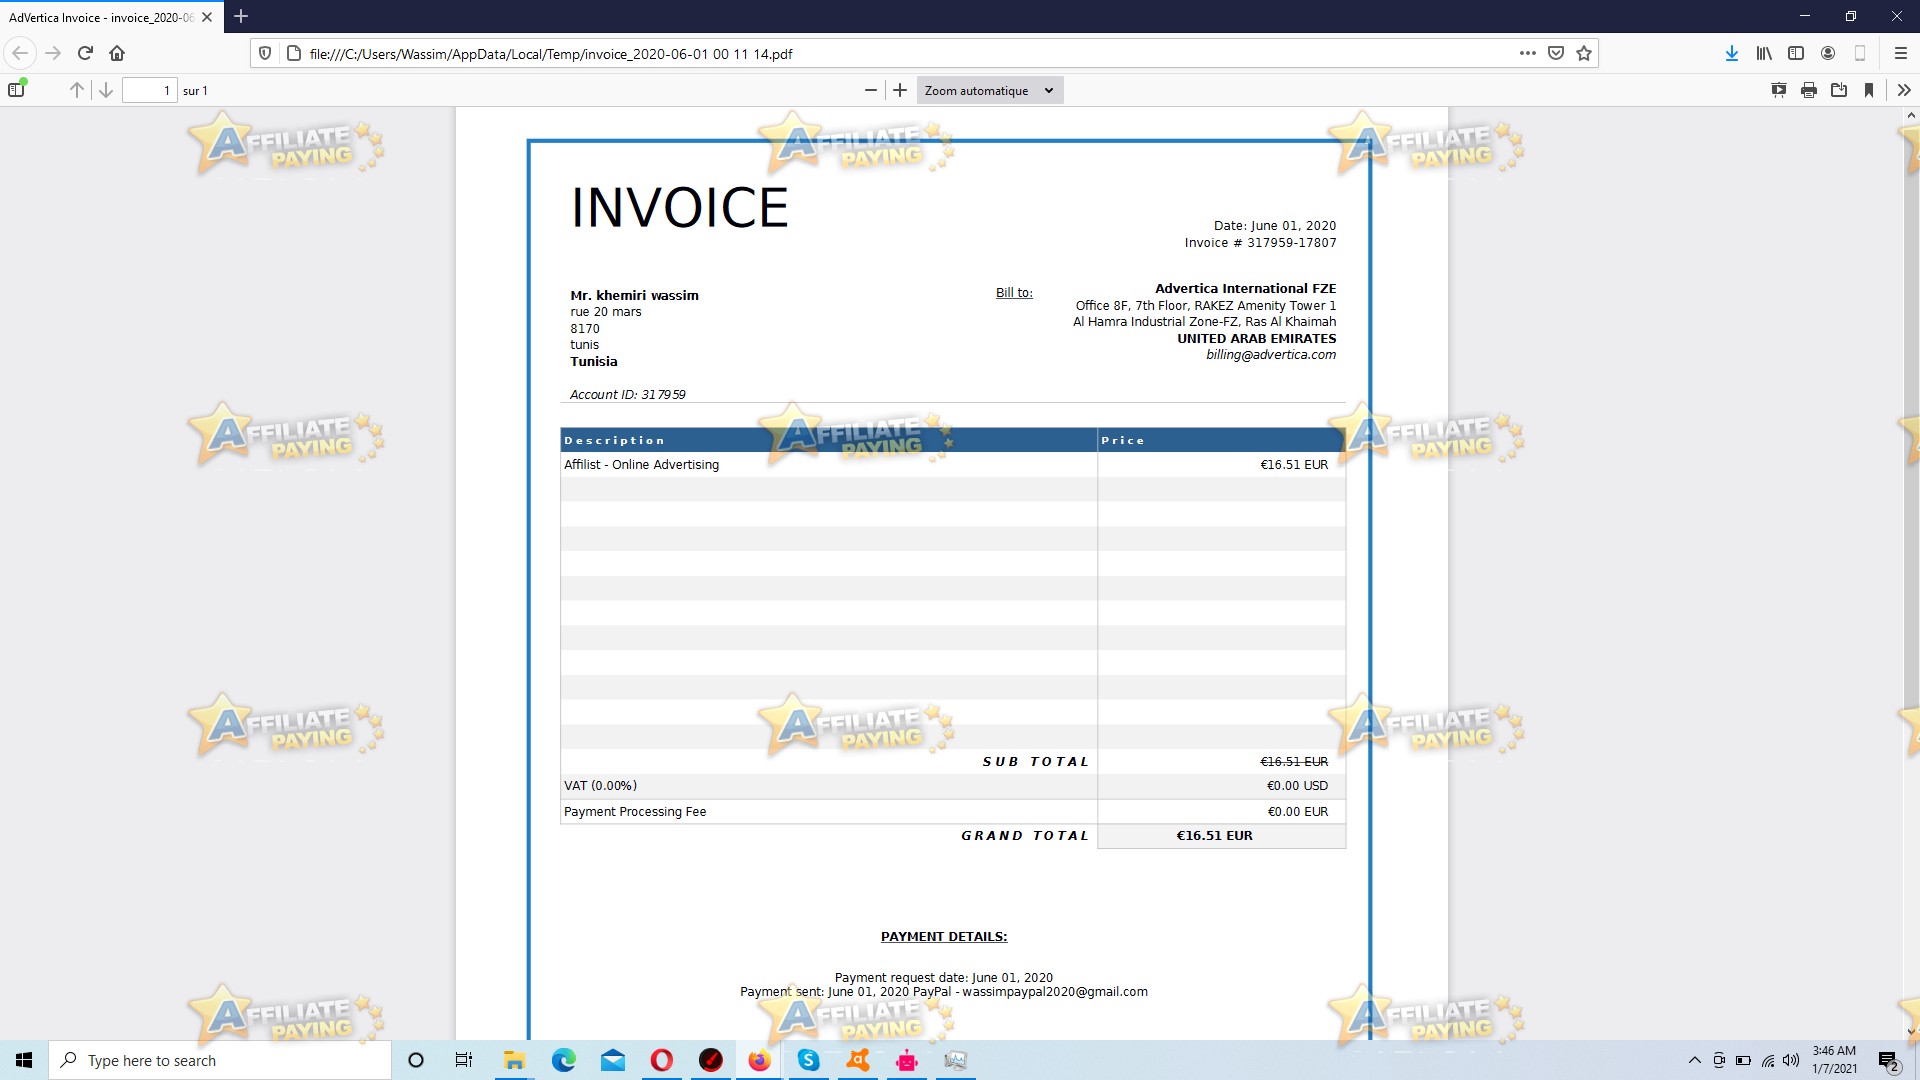Screen dimensions: 1920x1080
Task: Zoom out of the PDF document
Action: click(871, 90)
